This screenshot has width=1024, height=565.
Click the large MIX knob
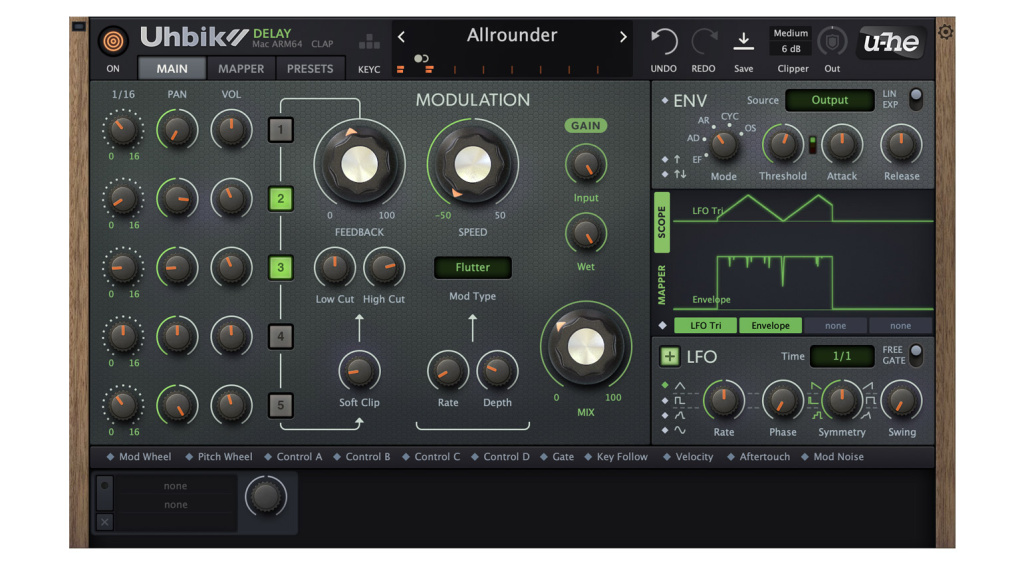(585, 346)
